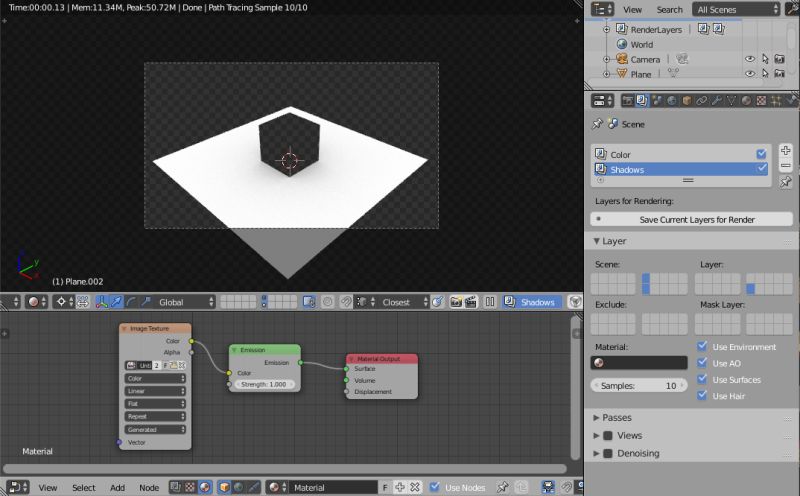The height and width of the screenshot is (496, 800).
Task: Open Image Texture Color space dropdown
Action: [x=155, y=378]
